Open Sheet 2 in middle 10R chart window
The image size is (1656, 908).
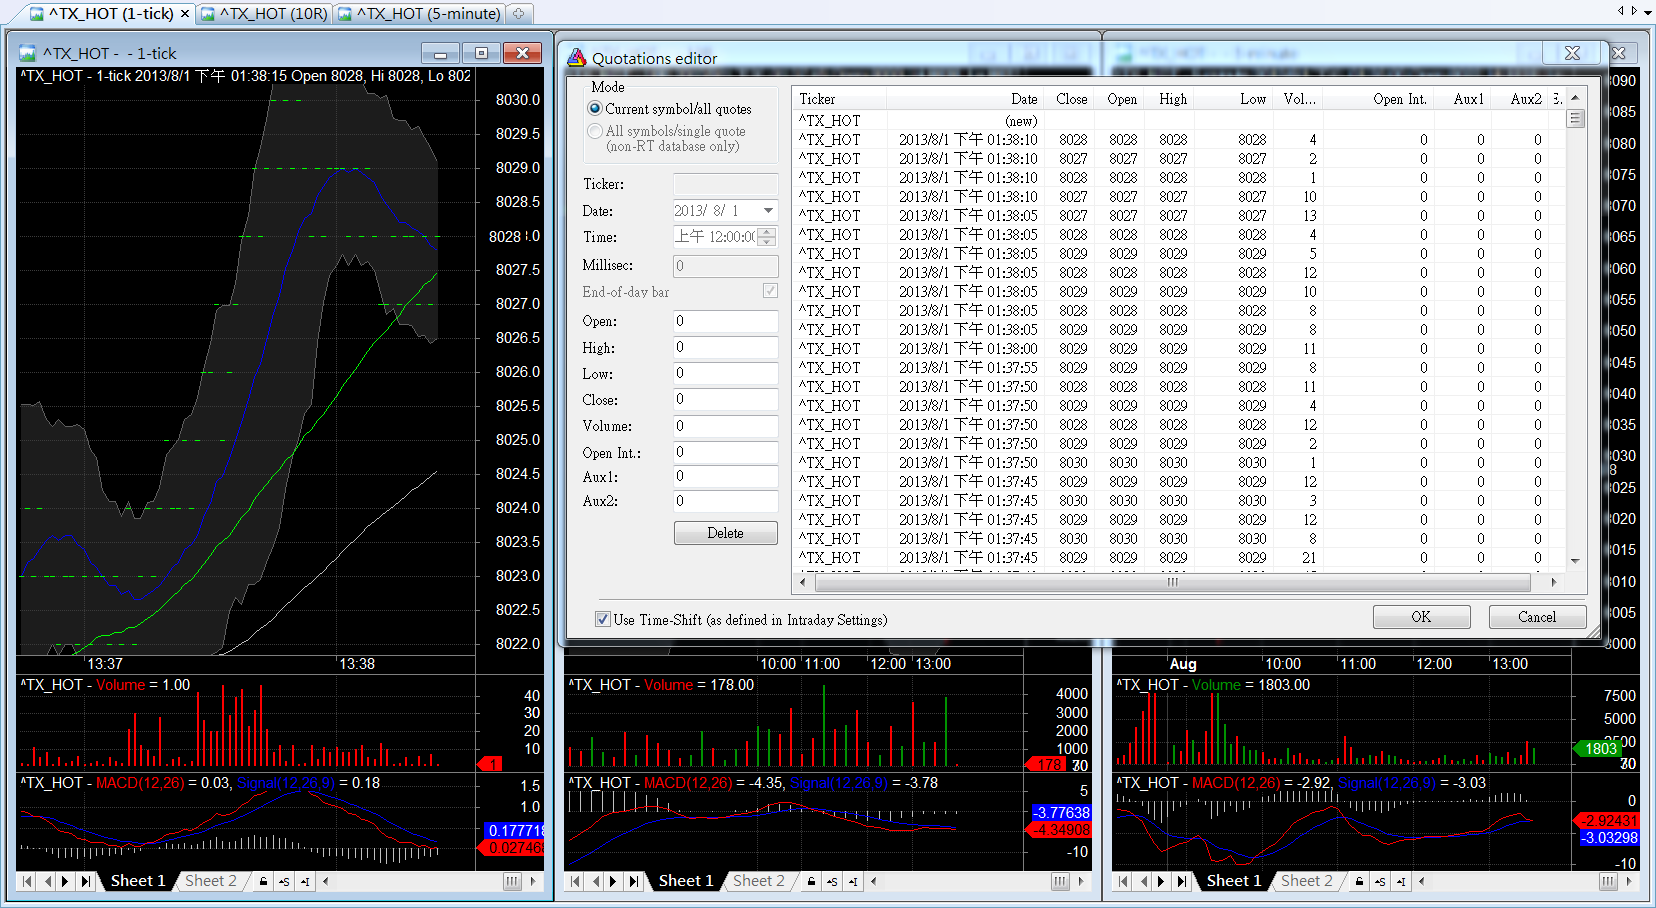click(x=759, y=881)
